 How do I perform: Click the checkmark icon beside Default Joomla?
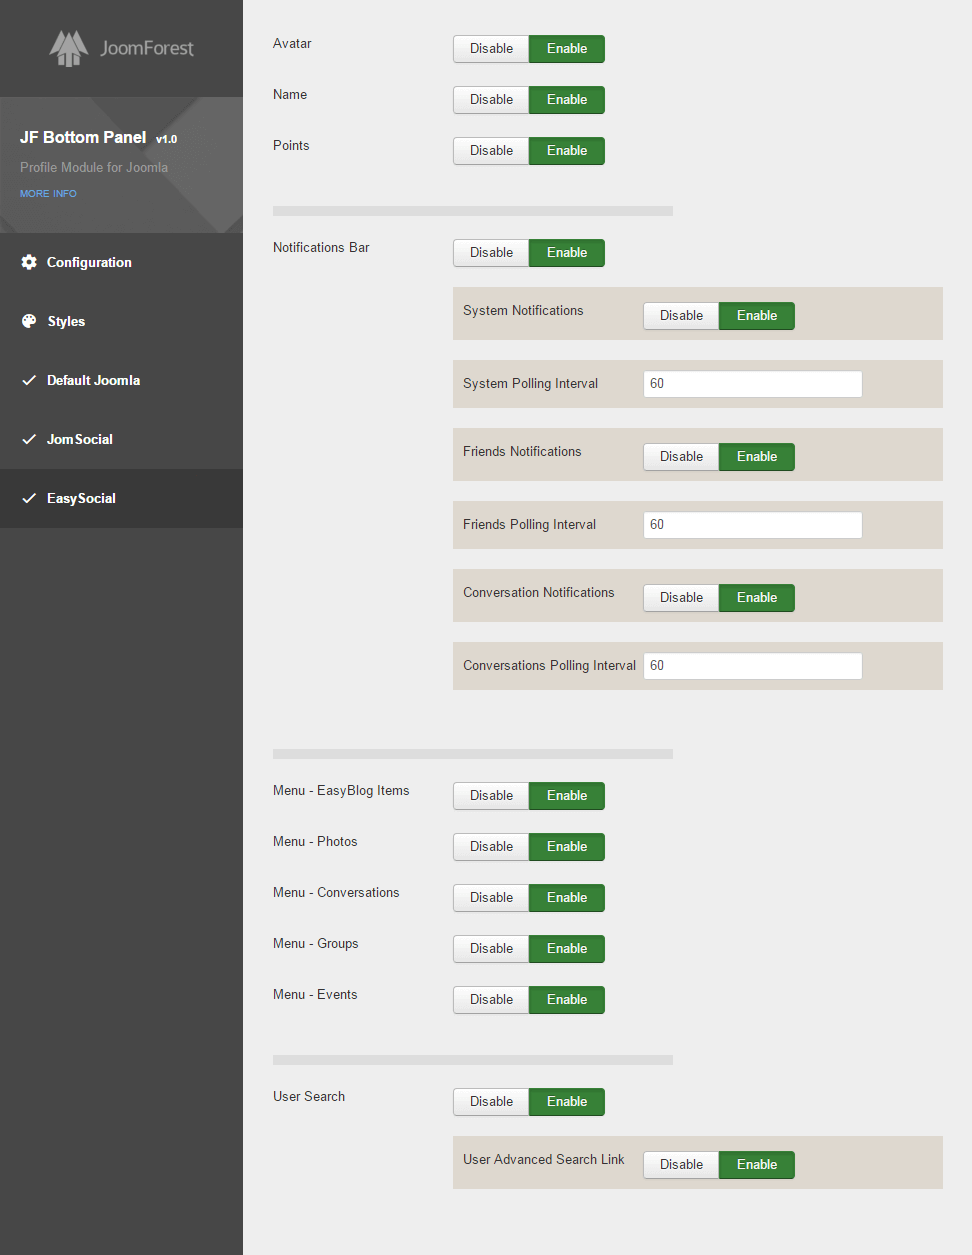coord(29,380)
